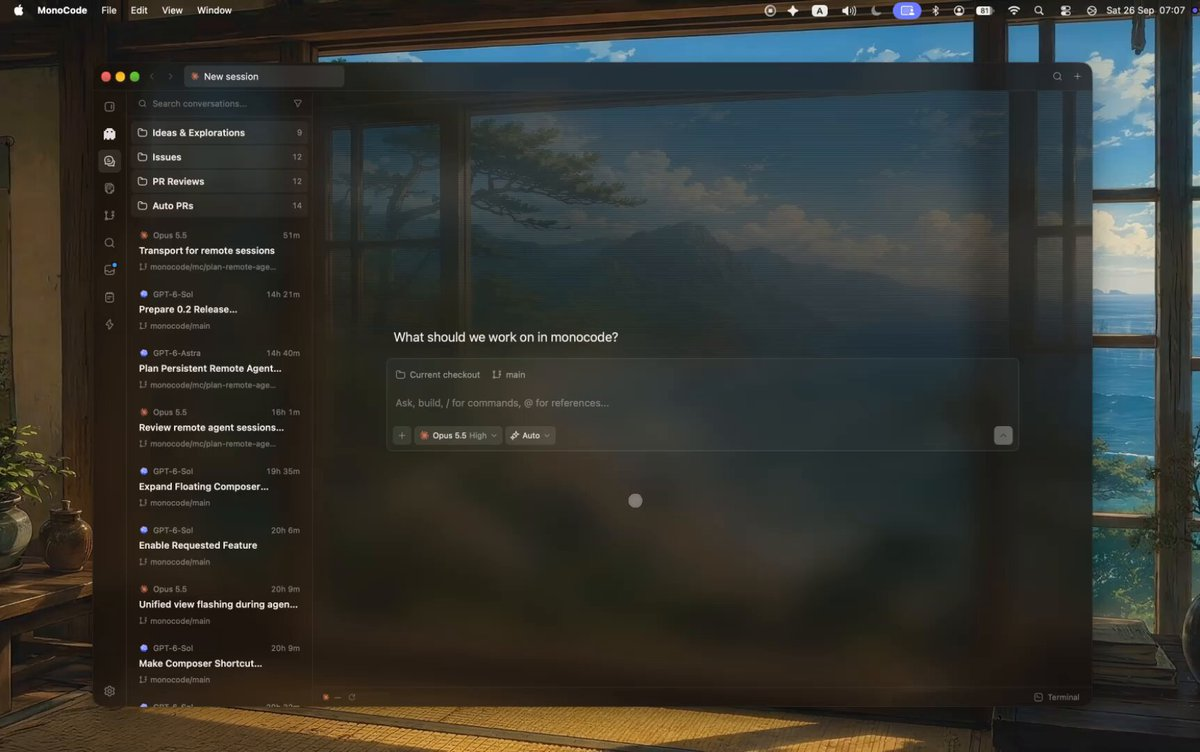Viewport: 1200px width, 752px height.
Task: Open the conversations chat icon
Action: 110,161
